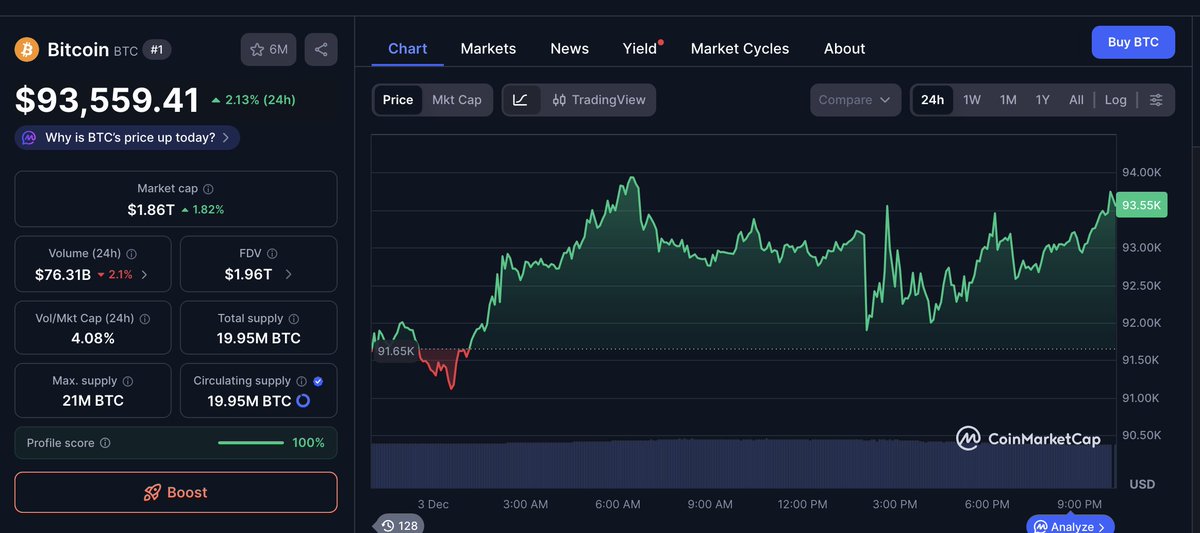This screenshot has width=1200, height=533.
Task: Open the Market Cycles tab
Action: (x=740, y=48)
